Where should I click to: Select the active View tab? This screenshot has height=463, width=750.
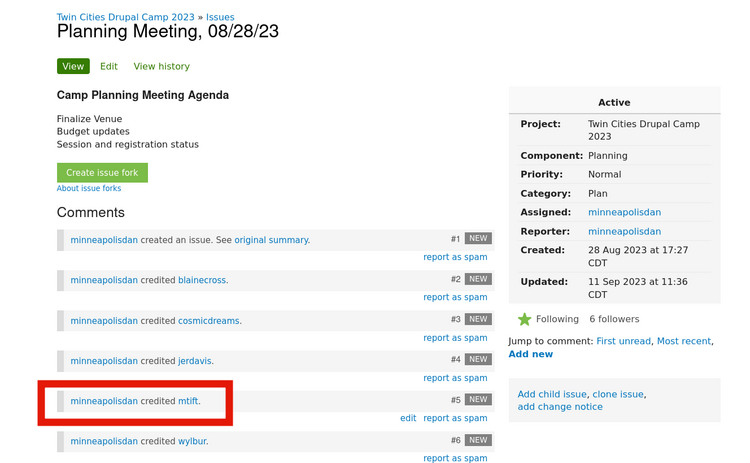73,66
